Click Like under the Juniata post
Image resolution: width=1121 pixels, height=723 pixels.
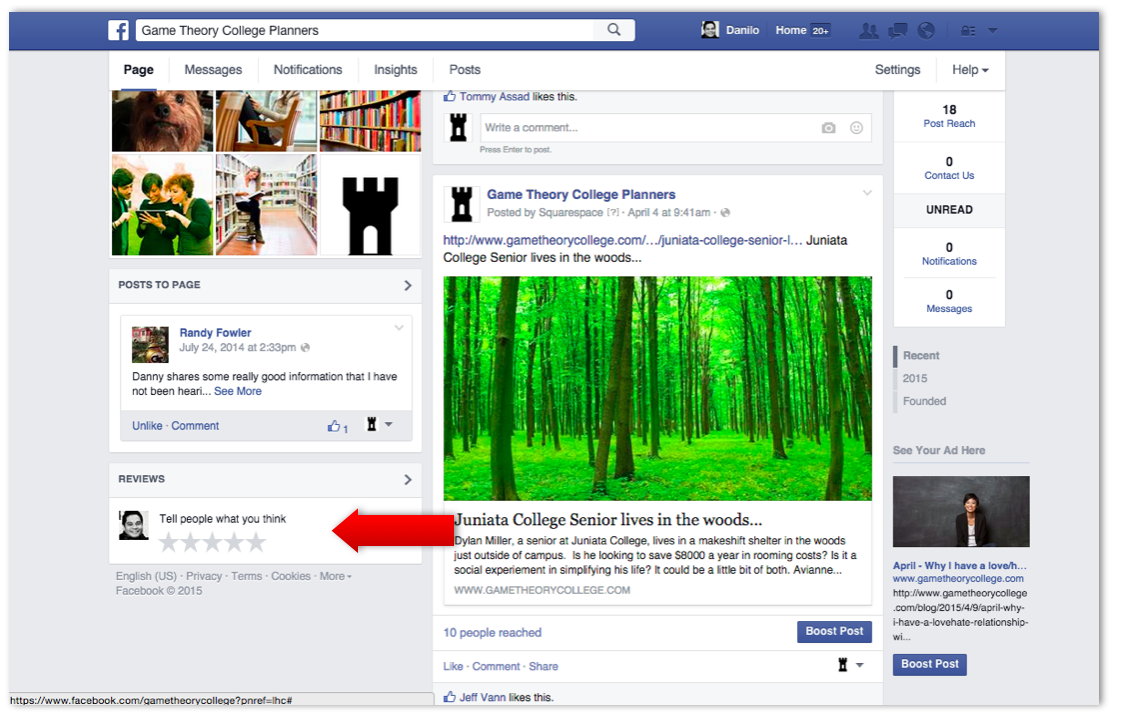[453, 667]
